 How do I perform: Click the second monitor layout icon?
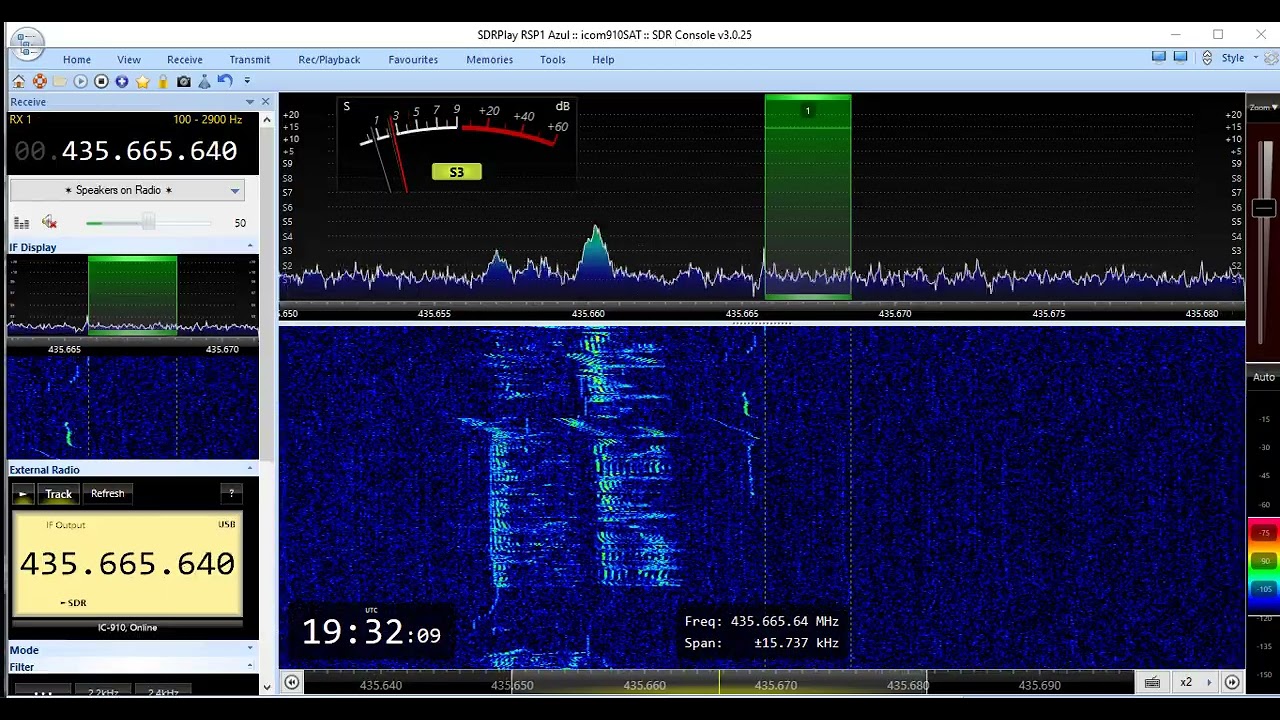click(1181, 58)
